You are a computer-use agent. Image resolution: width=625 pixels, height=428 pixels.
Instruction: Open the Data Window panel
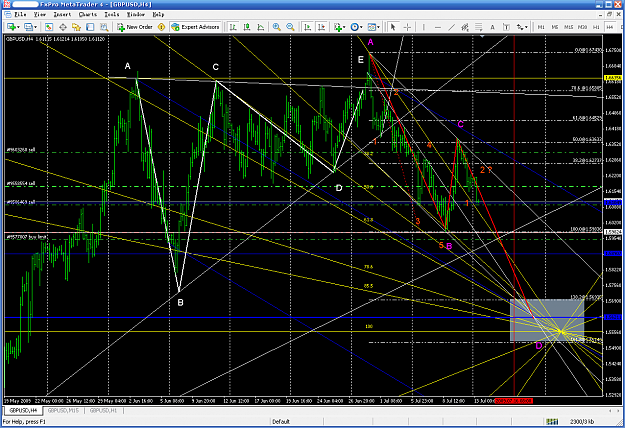[63, 27]
